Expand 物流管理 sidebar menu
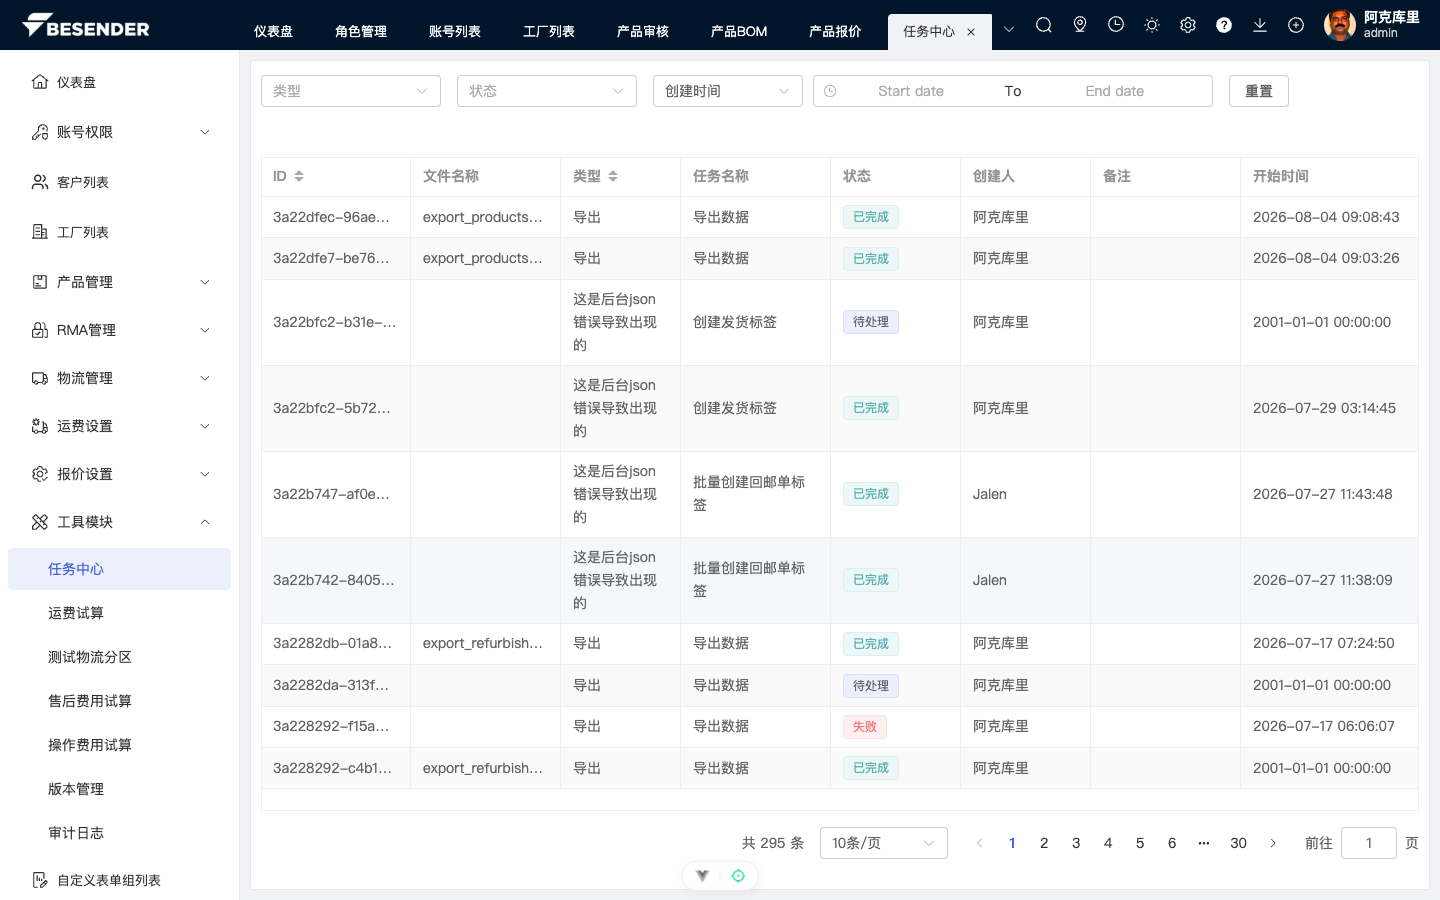Screen dimensions: 1440x900 [x=120, y=378]
